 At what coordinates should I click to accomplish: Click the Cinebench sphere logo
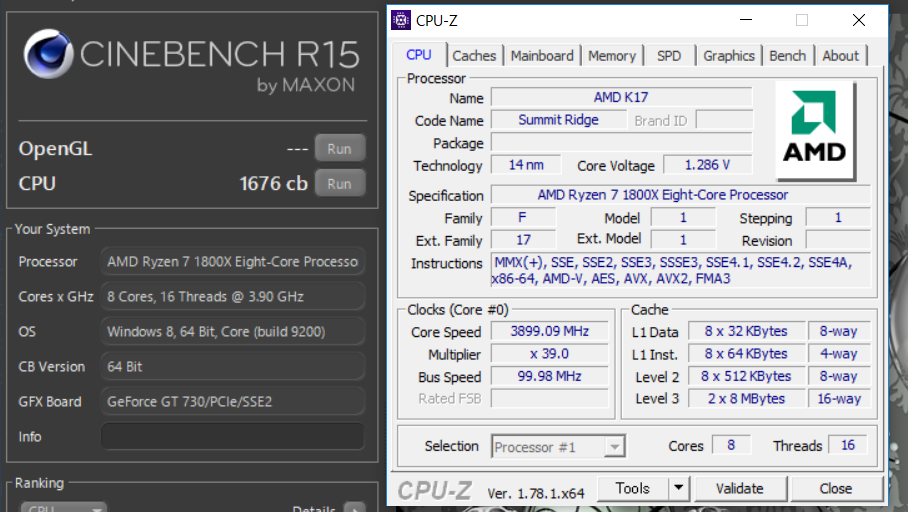pos(48,54)
